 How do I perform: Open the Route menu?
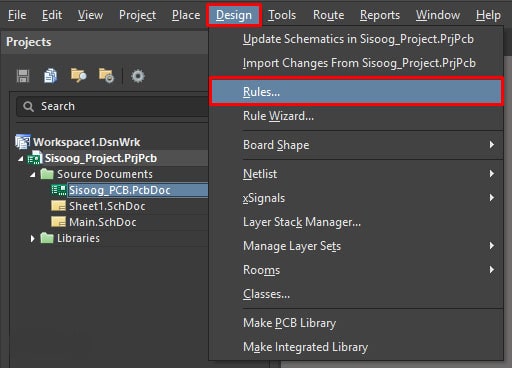tap(328, 15)
